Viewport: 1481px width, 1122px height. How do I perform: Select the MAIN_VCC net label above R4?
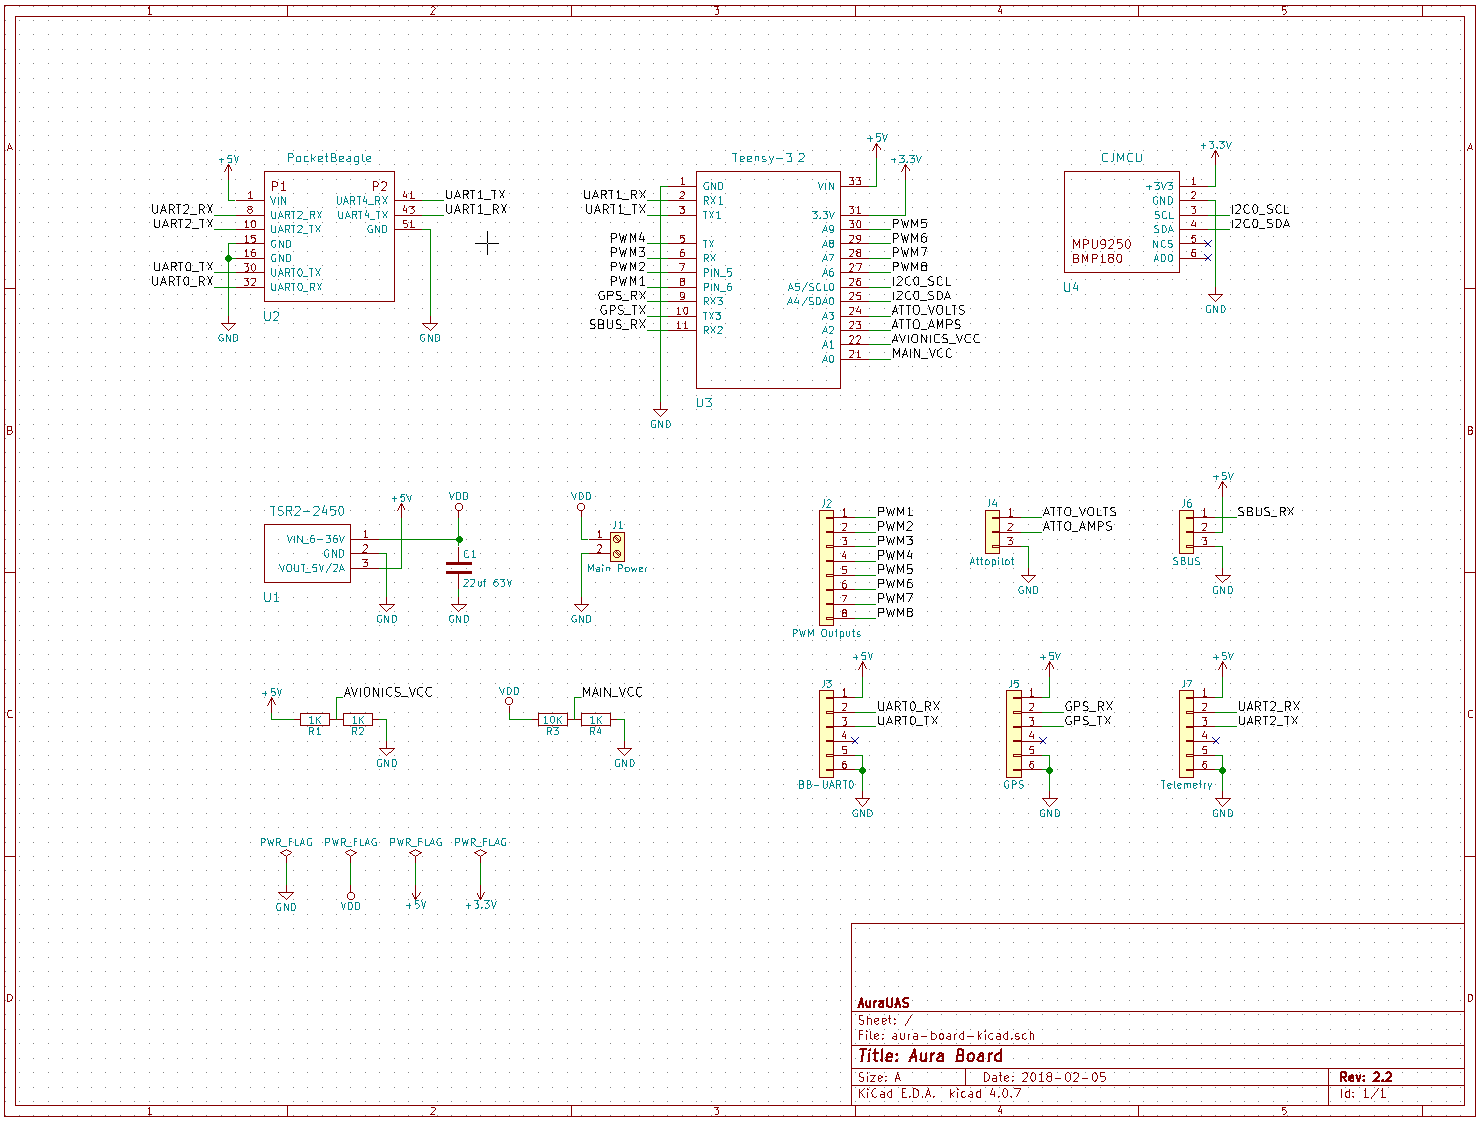click(x=612, y=692)
